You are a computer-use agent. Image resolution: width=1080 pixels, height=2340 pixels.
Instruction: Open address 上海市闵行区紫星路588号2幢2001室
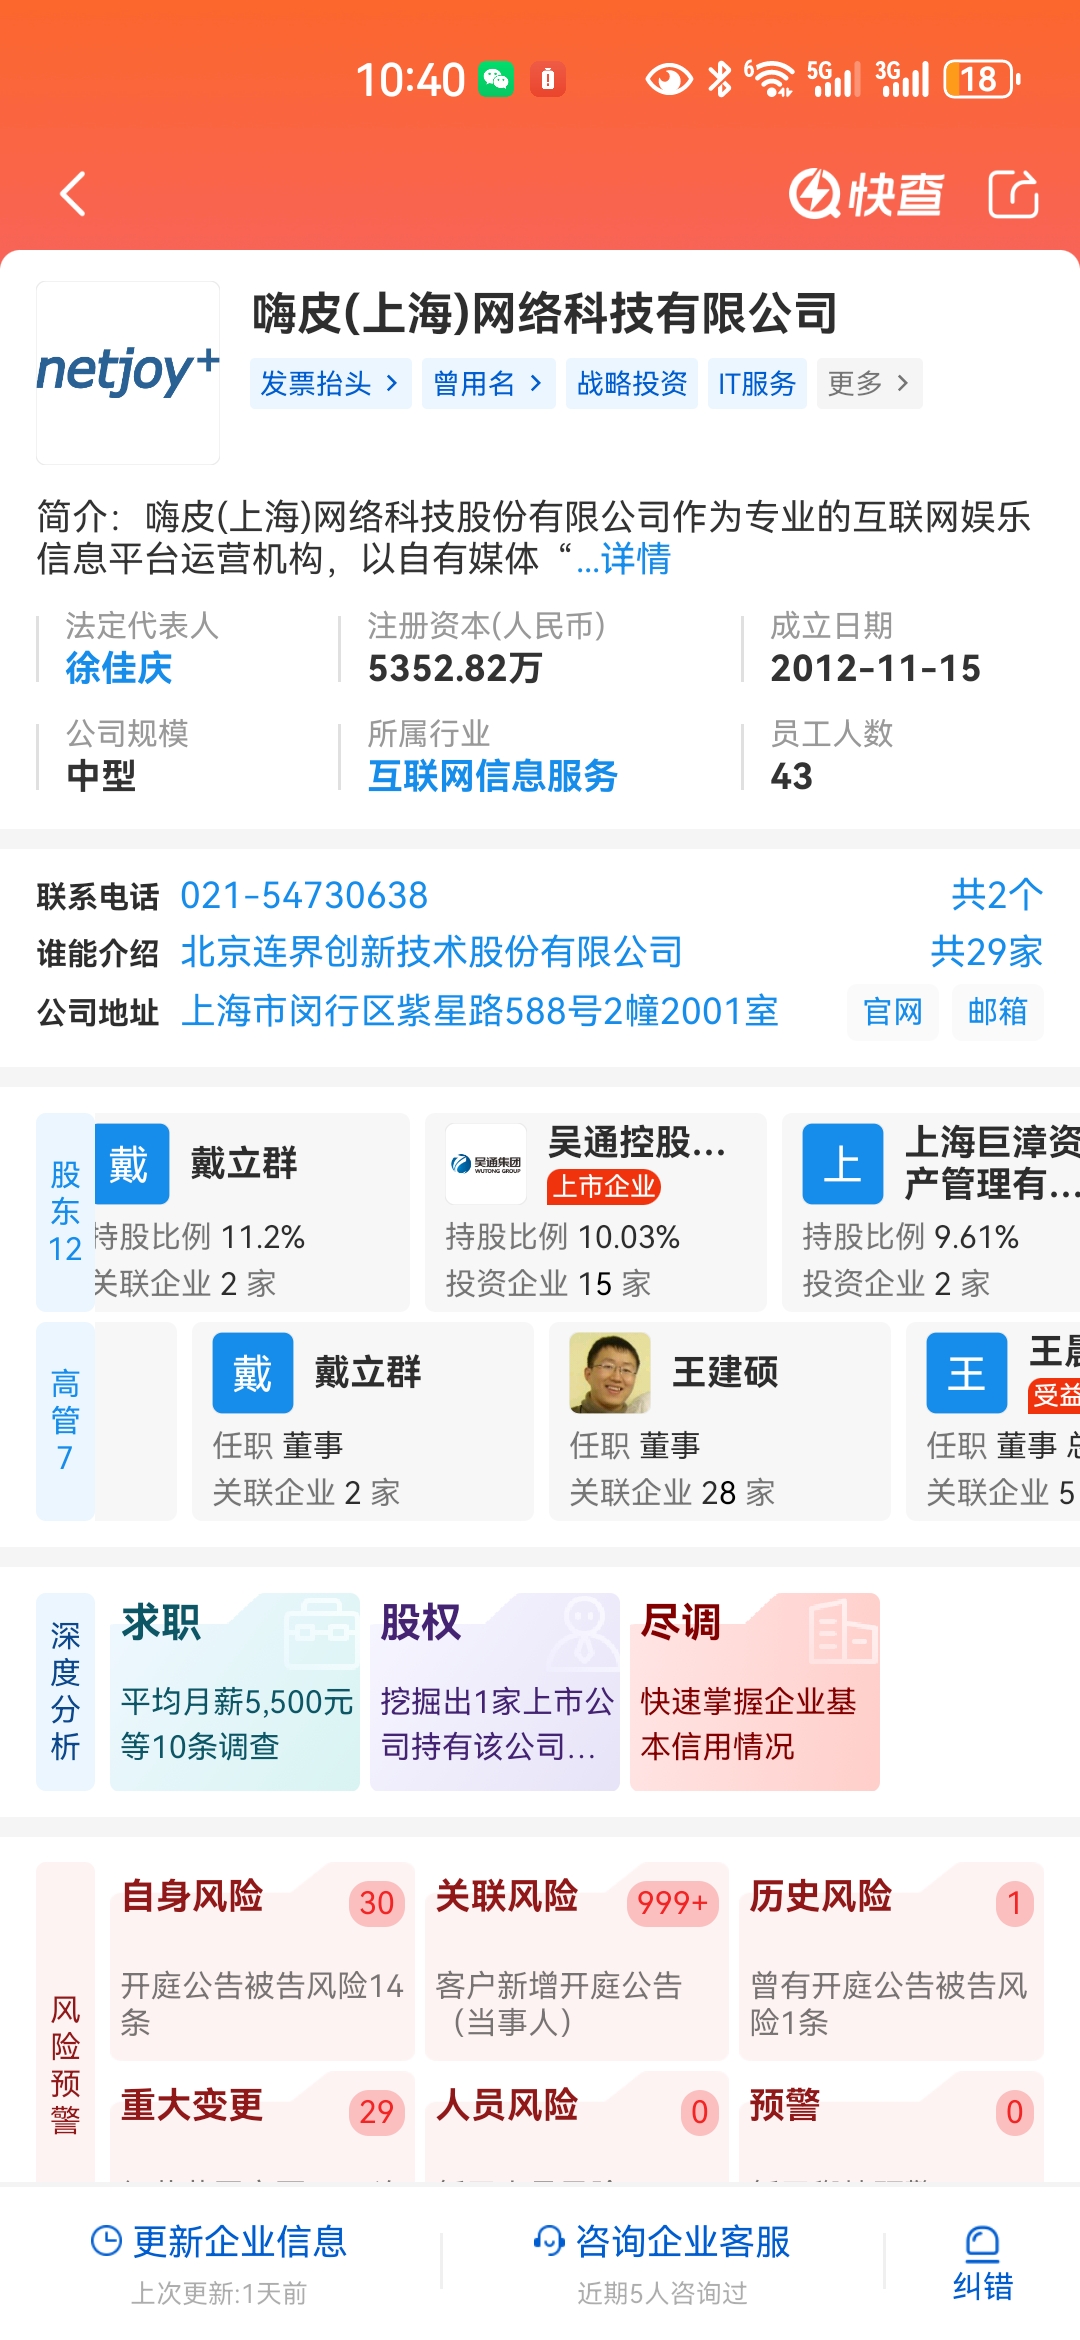(479, 1011)
